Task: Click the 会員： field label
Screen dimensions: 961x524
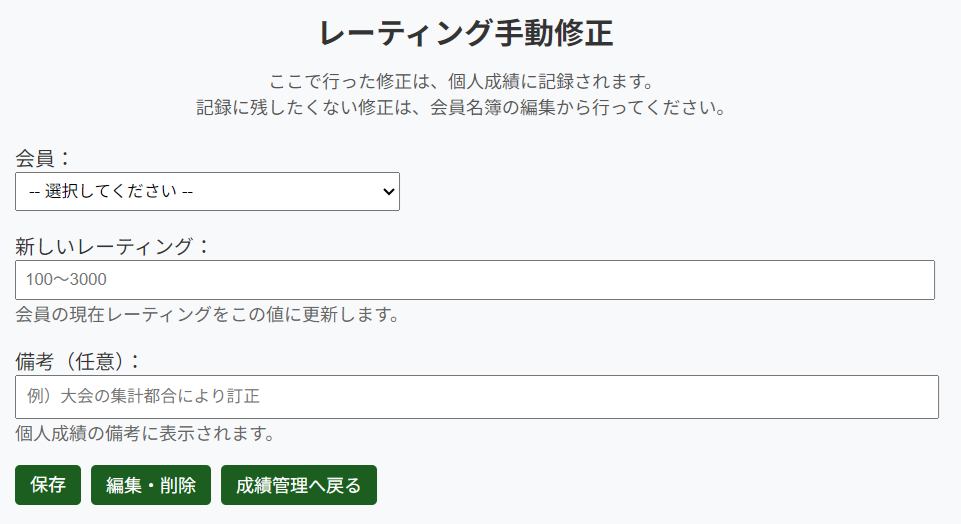Action: coord(44,158)
